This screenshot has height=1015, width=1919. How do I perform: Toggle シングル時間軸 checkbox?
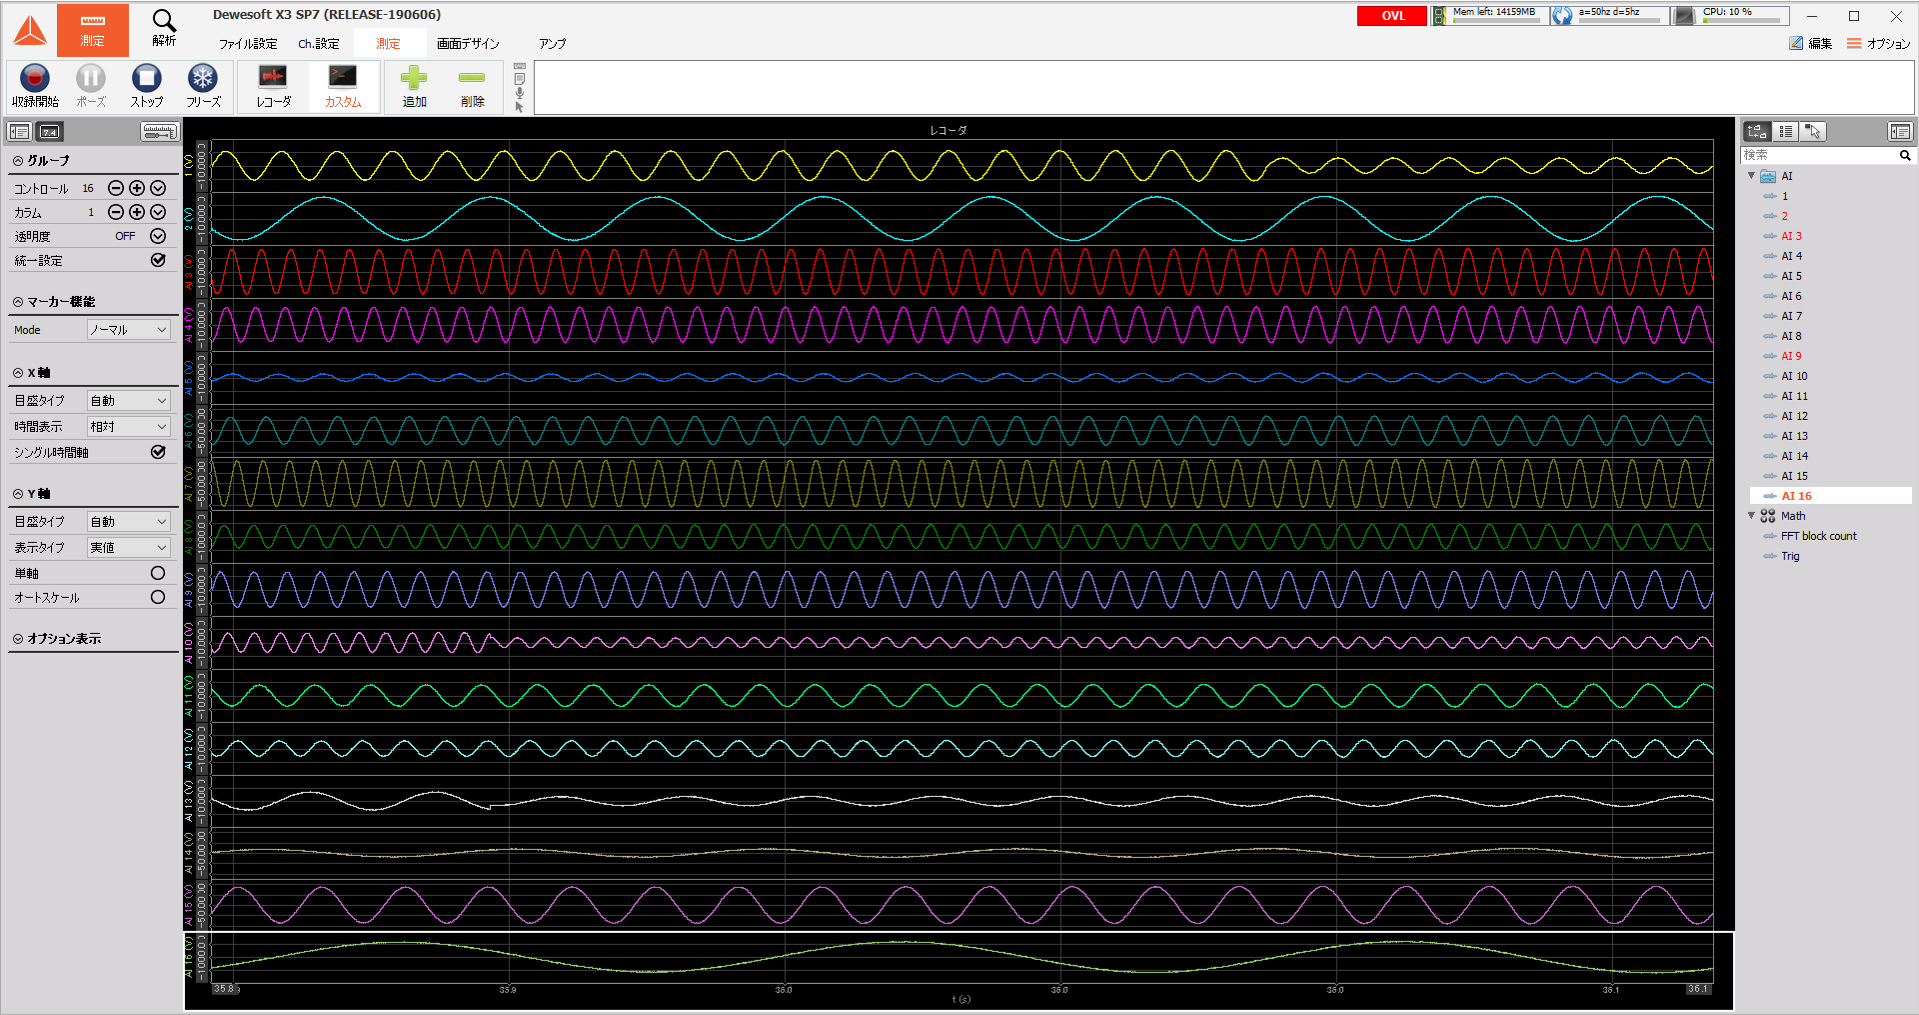tap(158, 452)
